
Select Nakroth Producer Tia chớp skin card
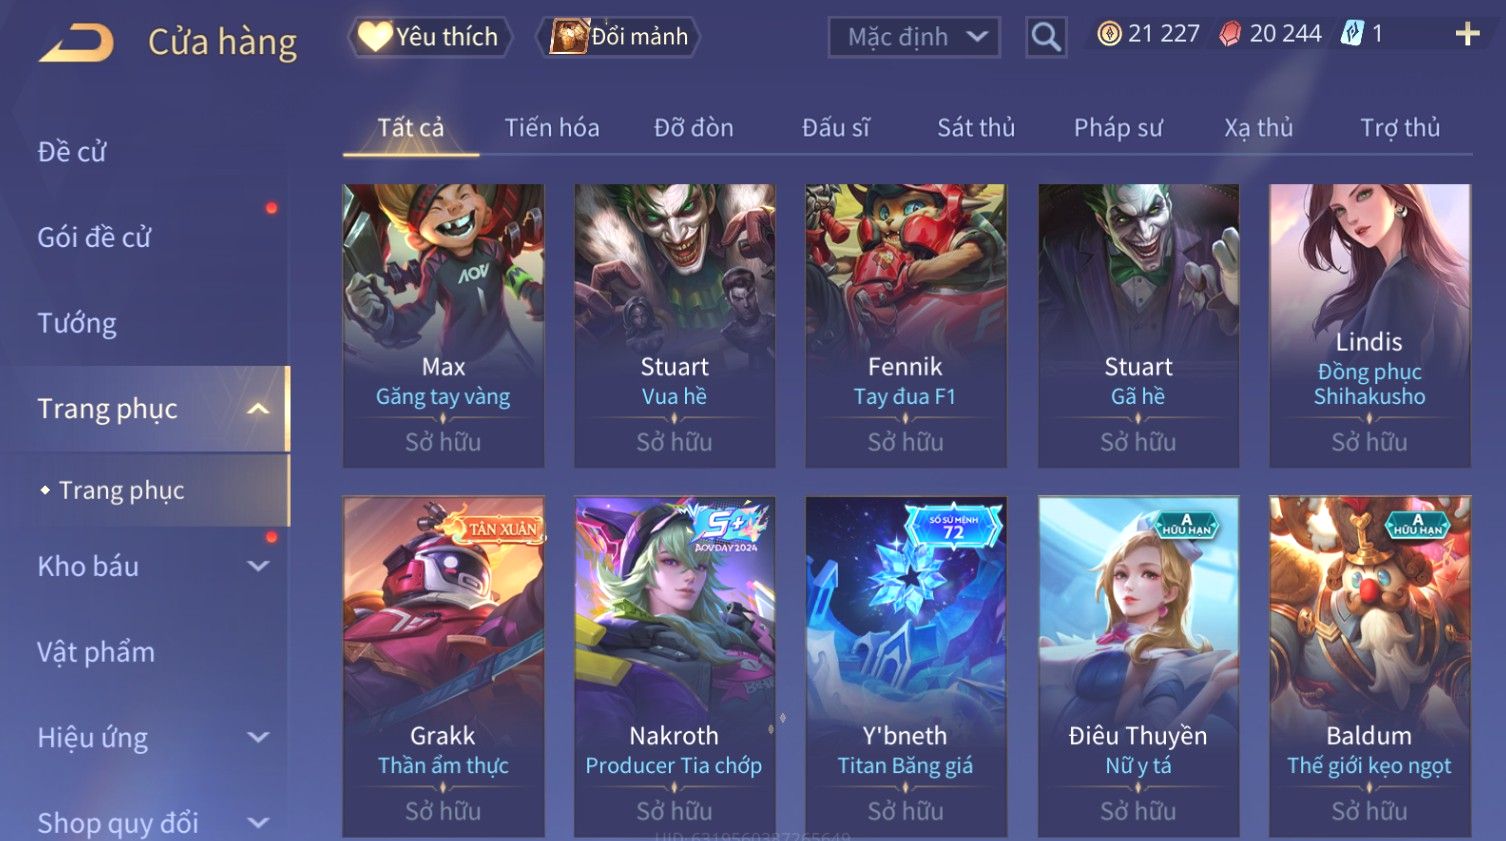coord(675,666)
